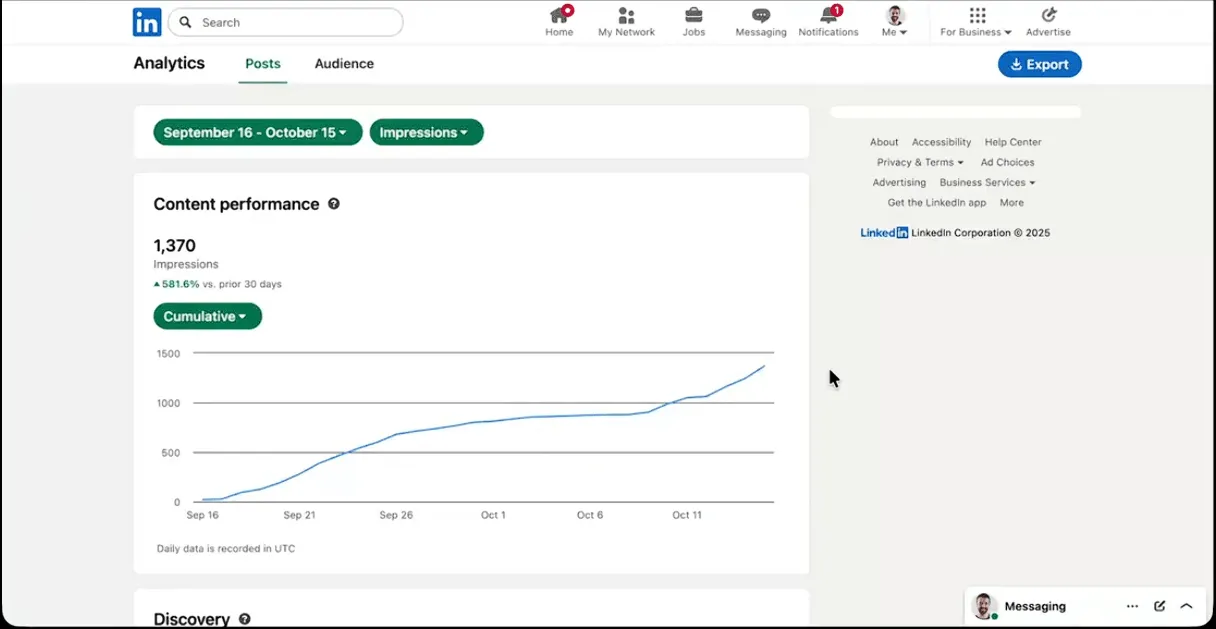Open the September 16 - October 15 date selector

257,132
